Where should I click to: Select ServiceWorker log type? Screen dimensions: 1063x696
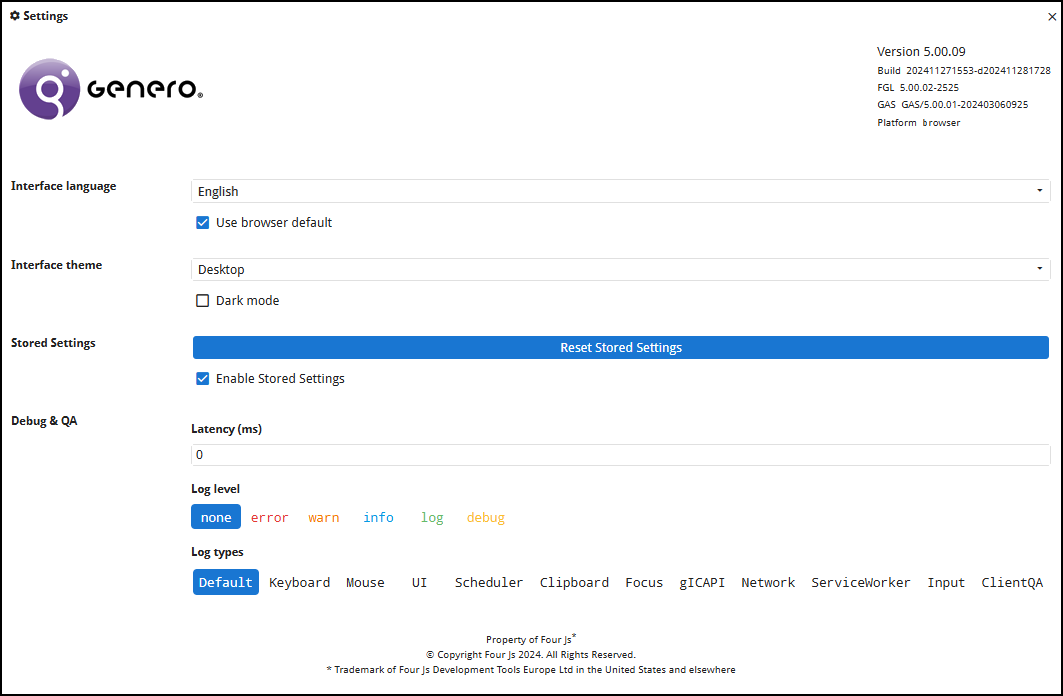(860, 583)
